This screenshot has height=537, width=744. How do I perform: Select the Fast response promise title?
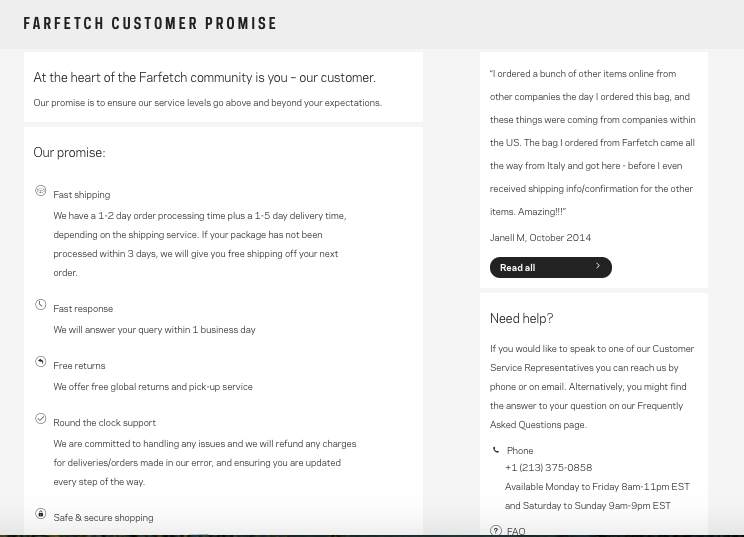[83, 309]
